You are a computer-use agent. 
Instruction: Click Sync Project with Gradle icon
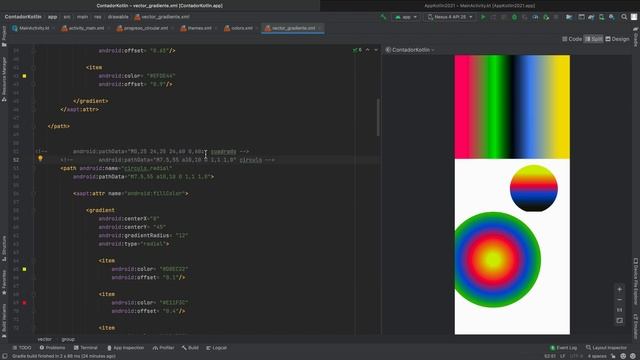coord(591,17)
